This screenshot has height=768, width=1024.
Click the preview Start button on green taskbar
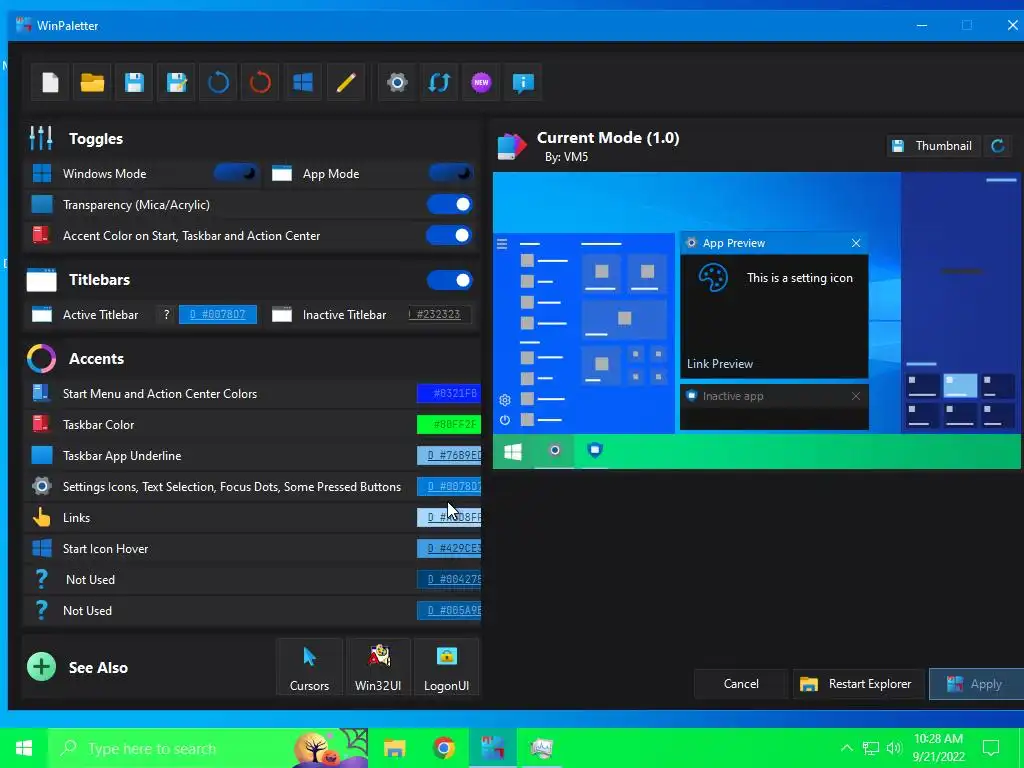[x=513, y=451]
